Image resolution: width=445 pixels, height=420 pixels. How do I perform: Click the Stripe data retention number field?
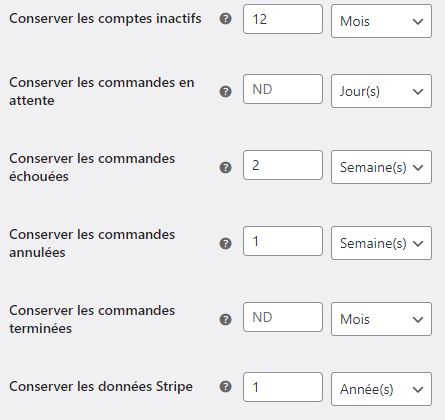coord(283,387)
